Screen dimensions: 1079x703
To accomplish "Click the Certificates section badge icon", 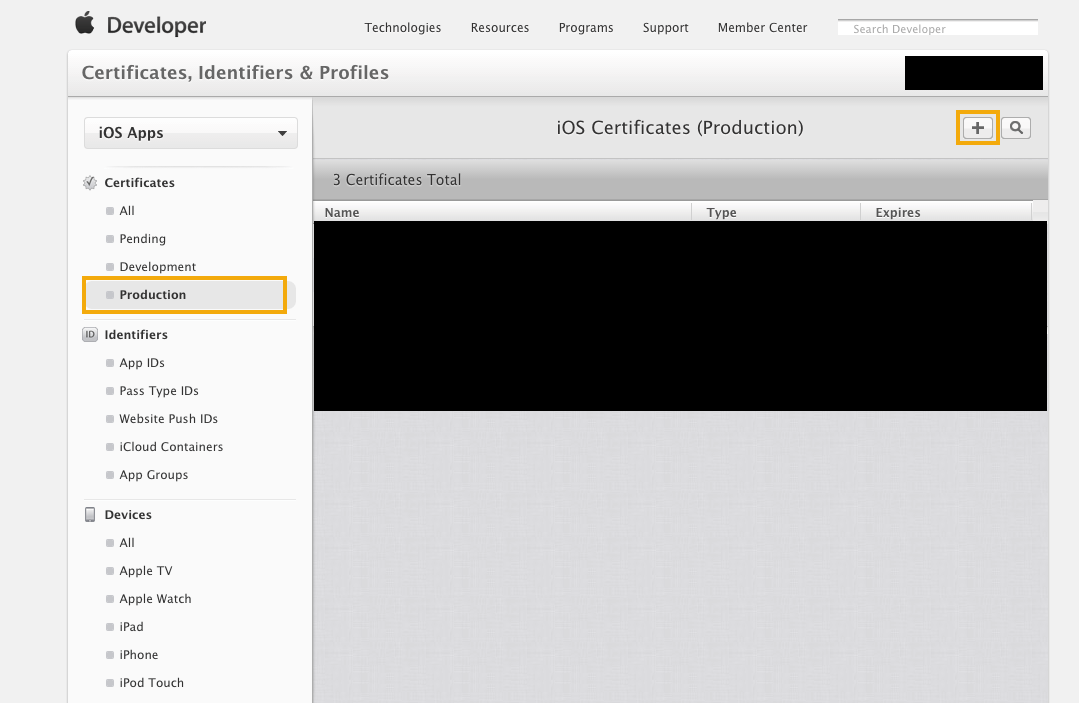I will pyautogui.click(x=90, y=182).
